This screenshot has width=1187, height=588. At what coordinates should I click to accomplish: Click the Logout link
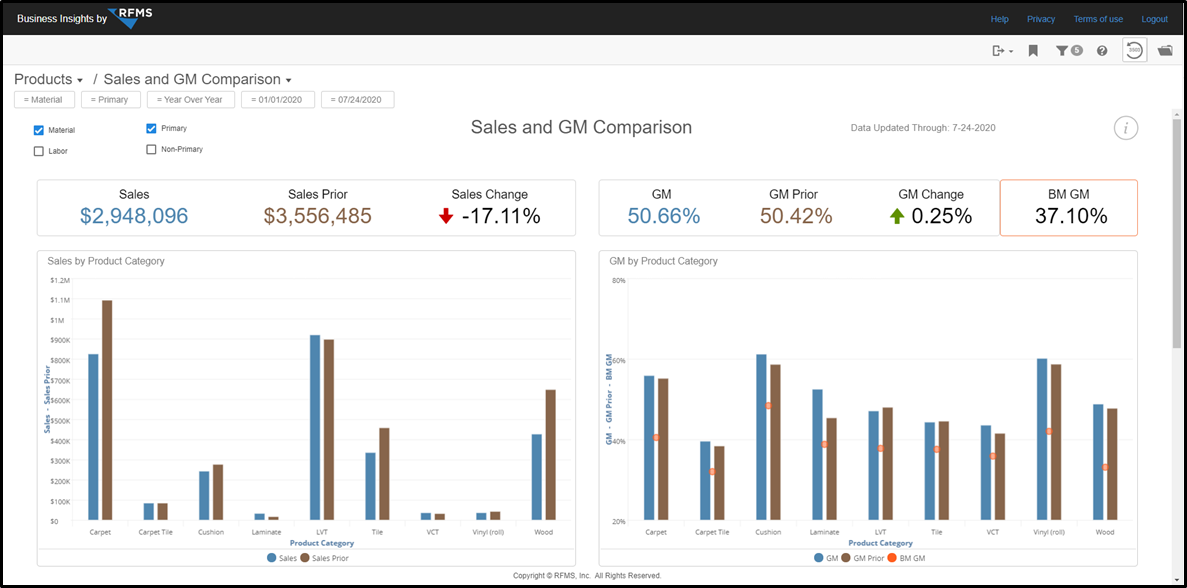(x=1154, y=19)
